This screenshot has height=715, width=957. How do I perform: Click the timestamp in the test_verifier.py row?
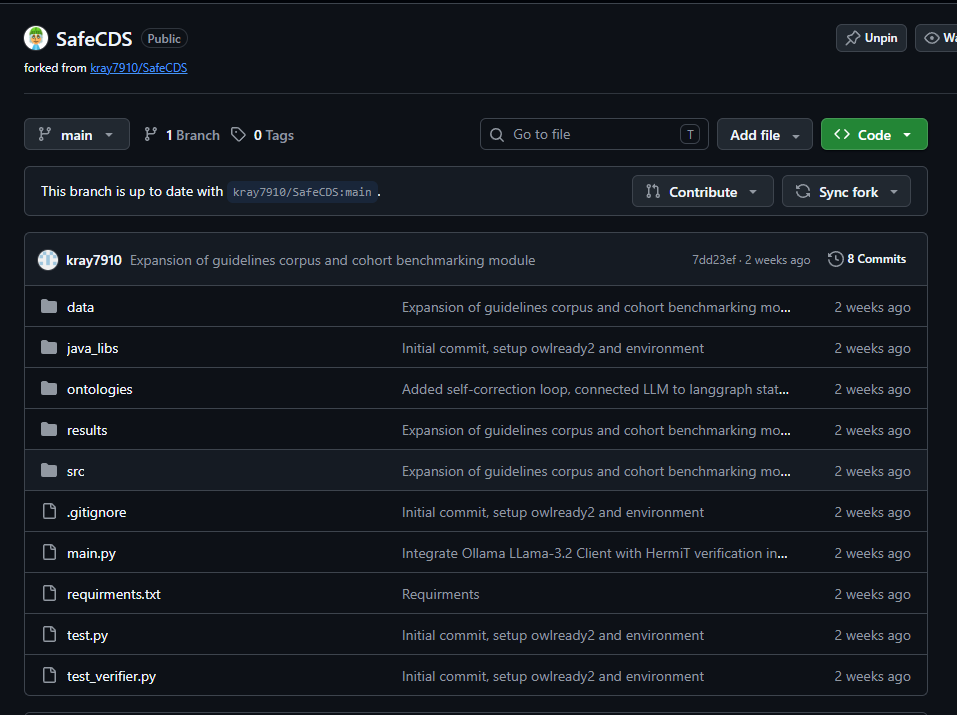pyautogui.click(x=872, y=676)
